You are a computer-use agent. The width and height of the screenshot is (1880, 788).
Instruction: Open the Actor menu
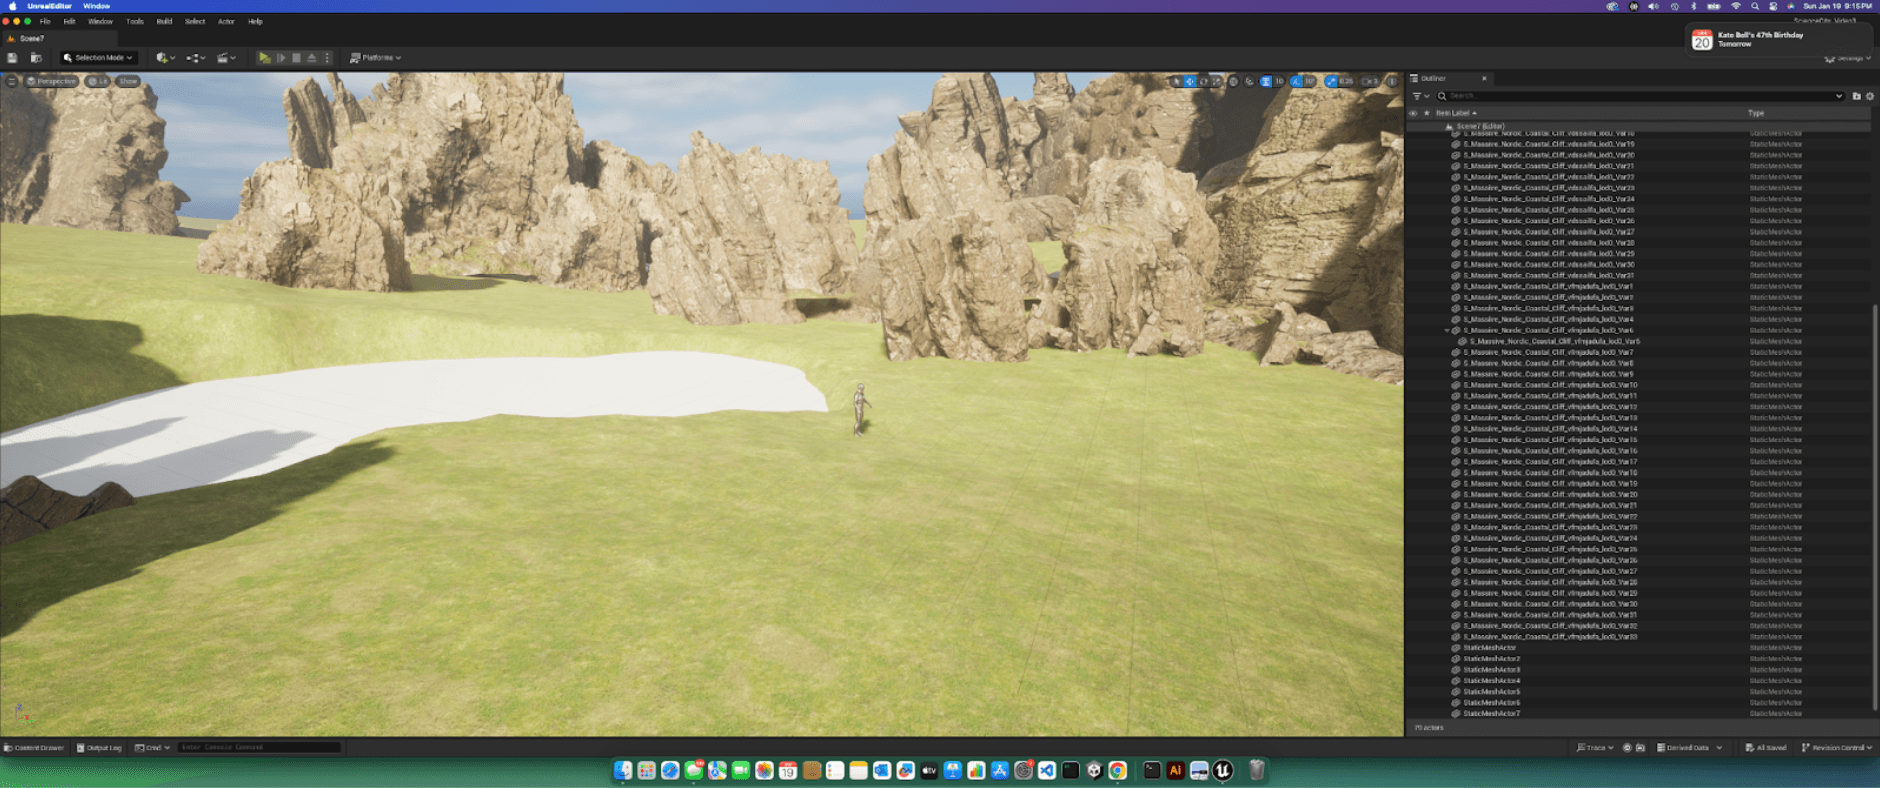(226, 21)
